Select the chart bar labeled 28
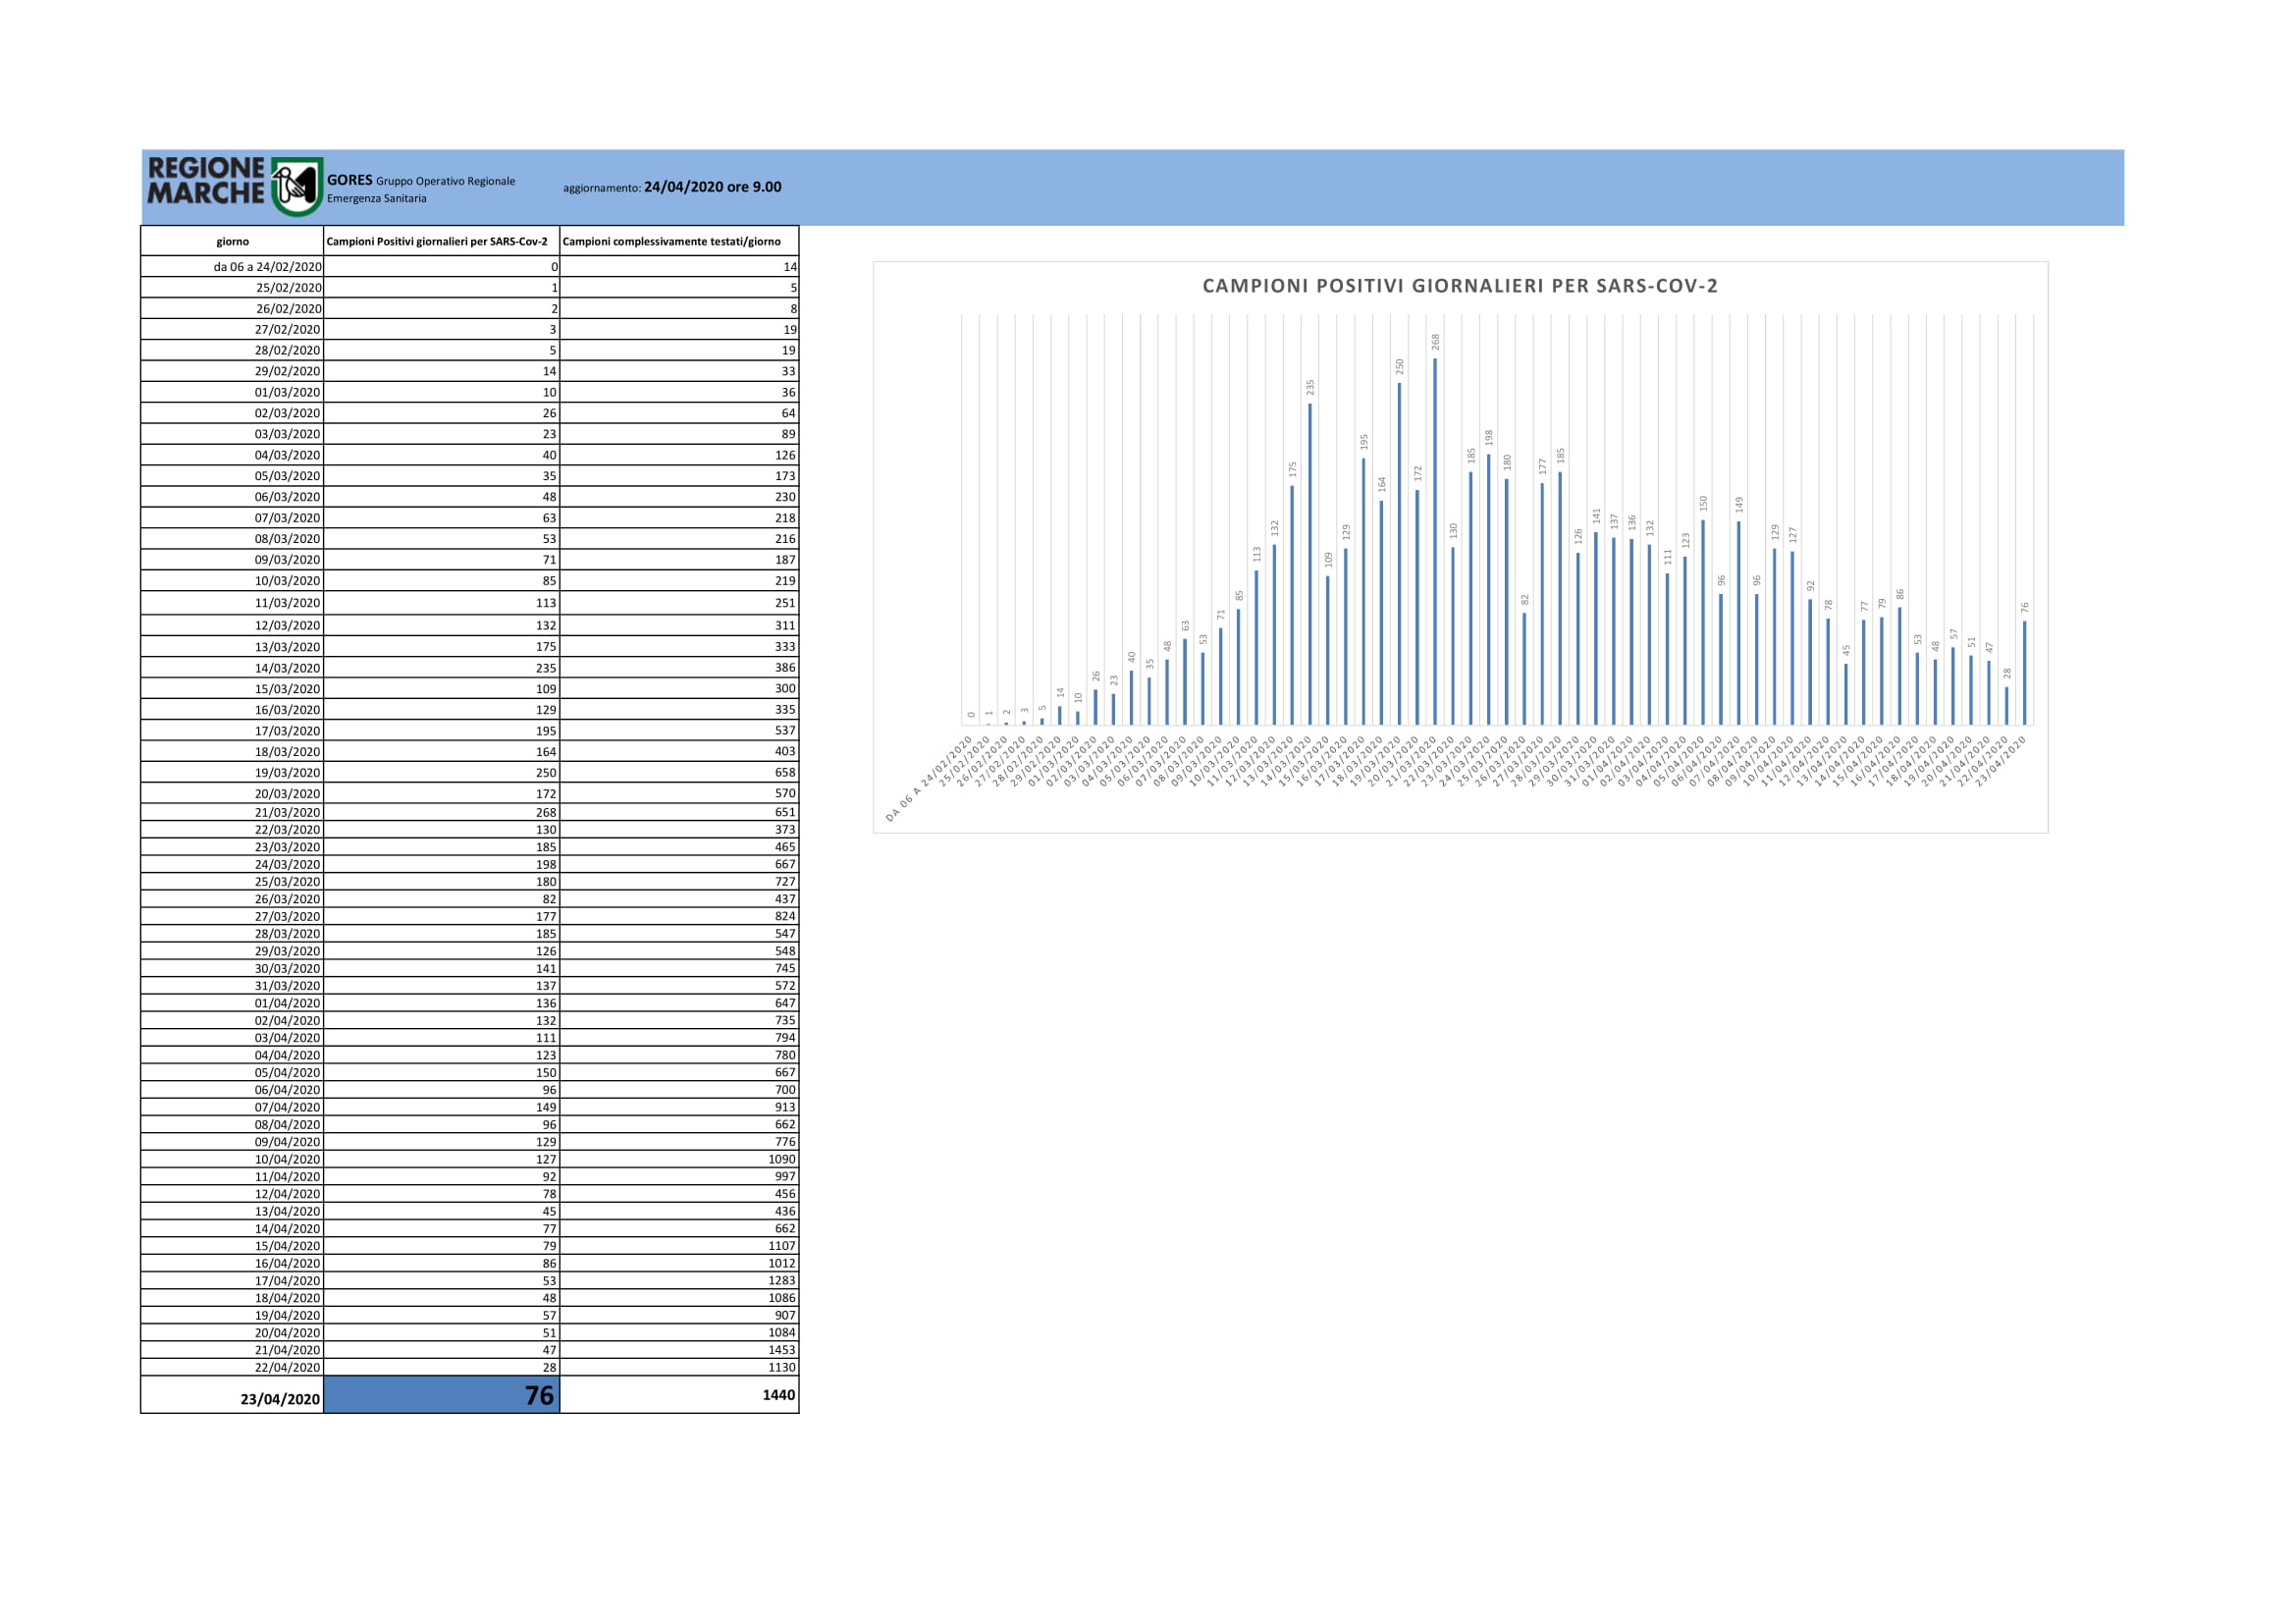Image resolution: width=2296 pixels, height=1624 pixels. point(2007,706)
